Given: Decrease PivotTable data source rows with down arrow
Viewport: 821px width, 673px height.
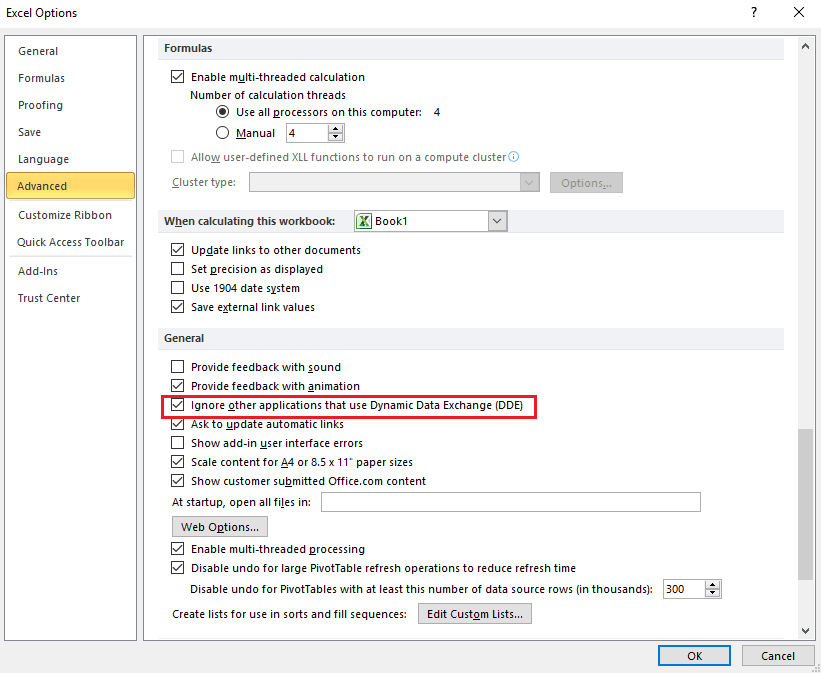Looking at the screenshot, I should coord(712,593).
